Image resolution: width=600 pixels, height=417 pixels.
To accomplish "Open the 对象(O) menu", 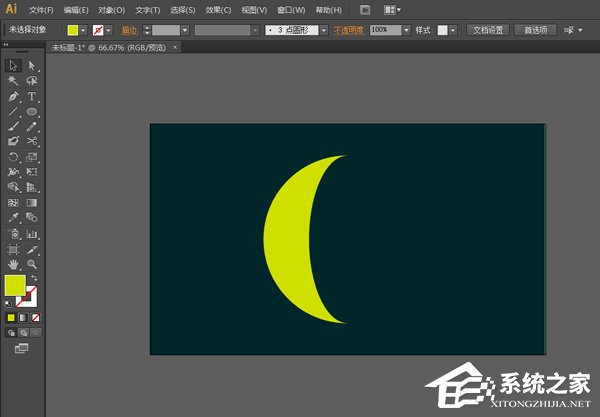I will click(111, 10).
